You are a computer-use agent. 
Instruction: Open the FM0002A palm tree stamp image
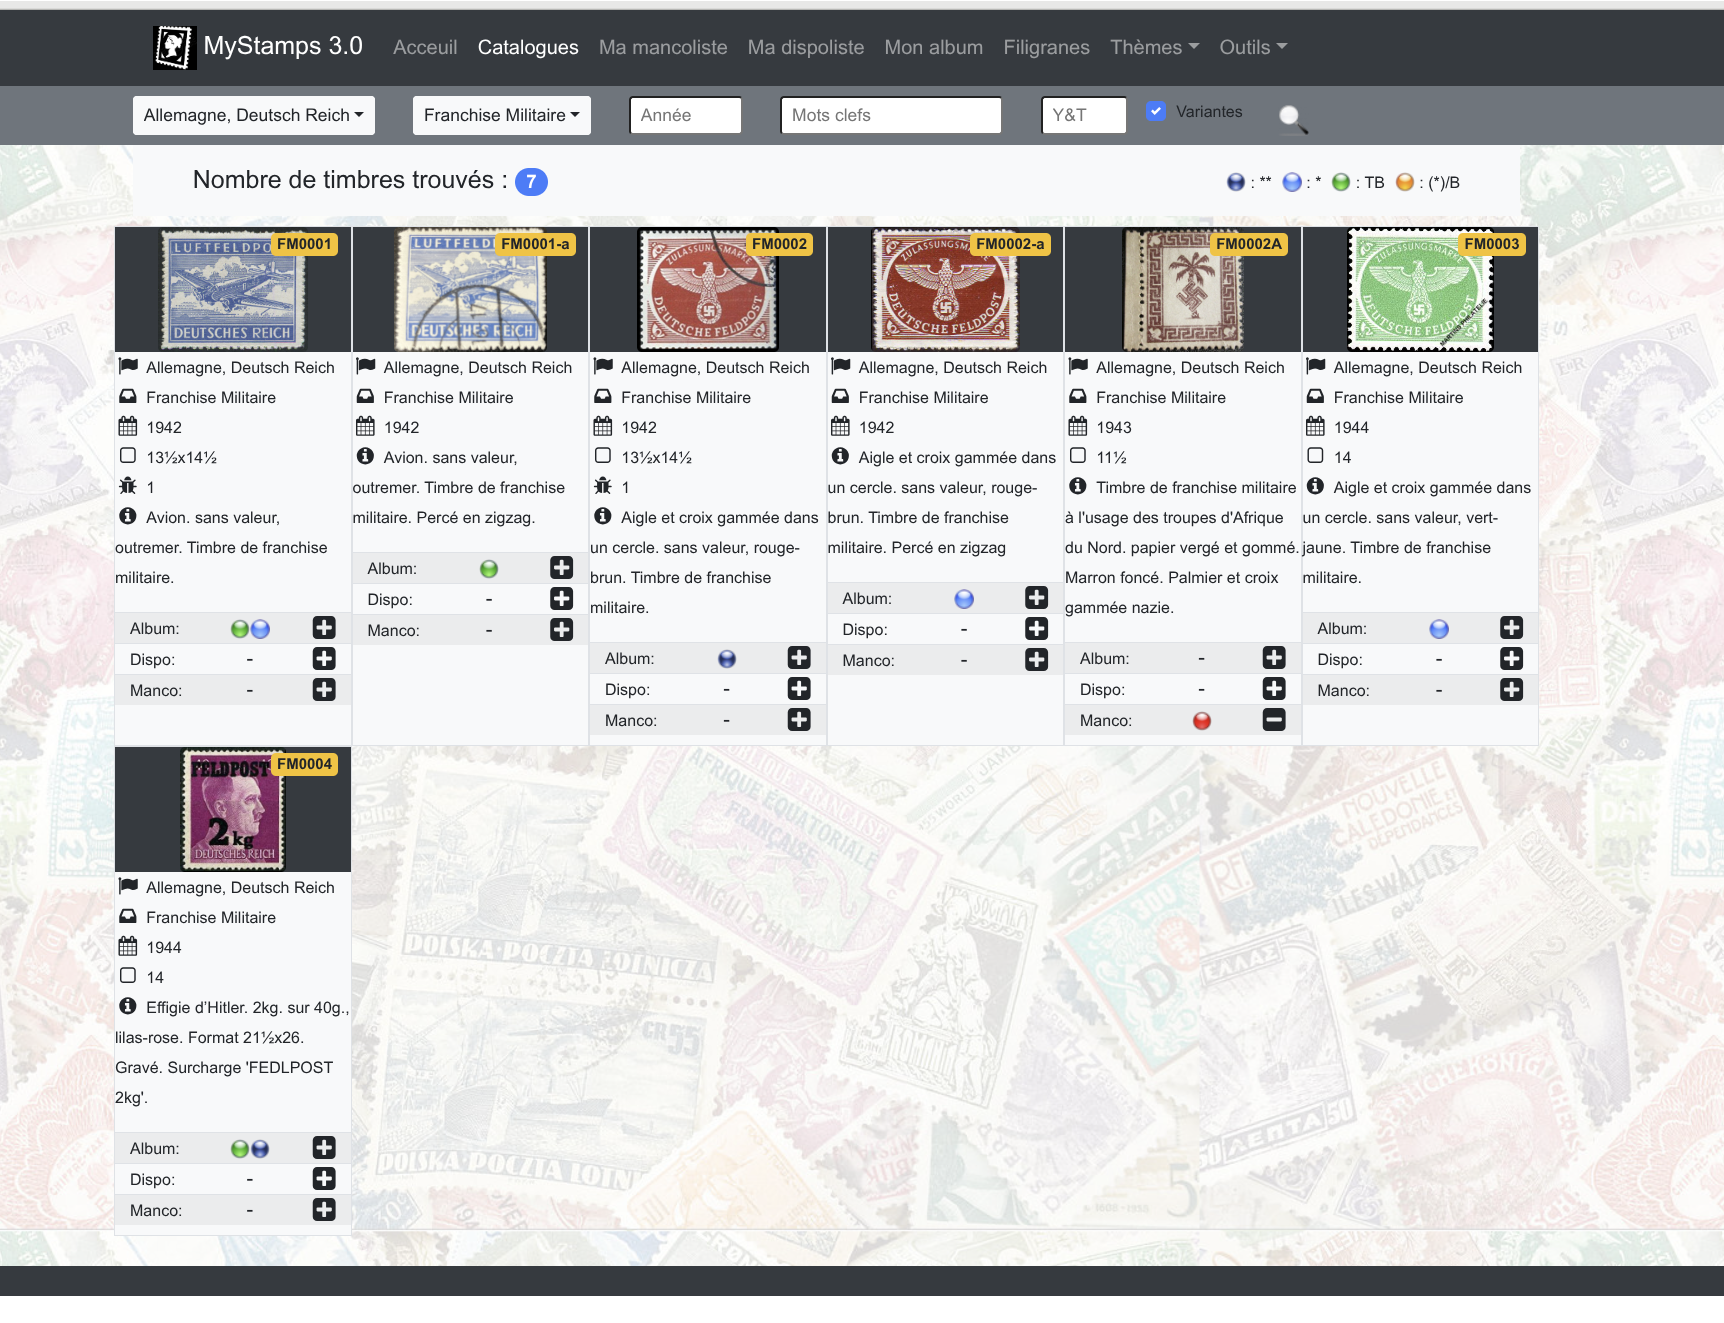click(1183, 290)
